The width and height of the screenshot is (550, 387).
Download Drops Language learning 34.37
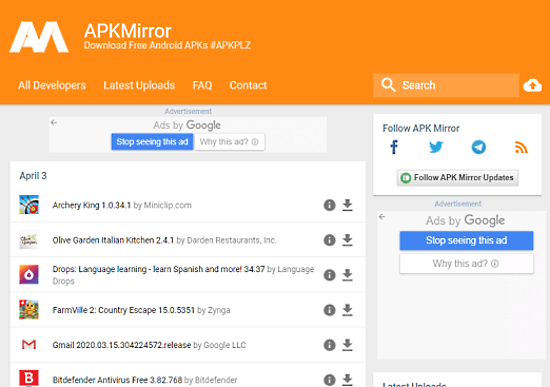pyautogui.click(x=347, y=275)
